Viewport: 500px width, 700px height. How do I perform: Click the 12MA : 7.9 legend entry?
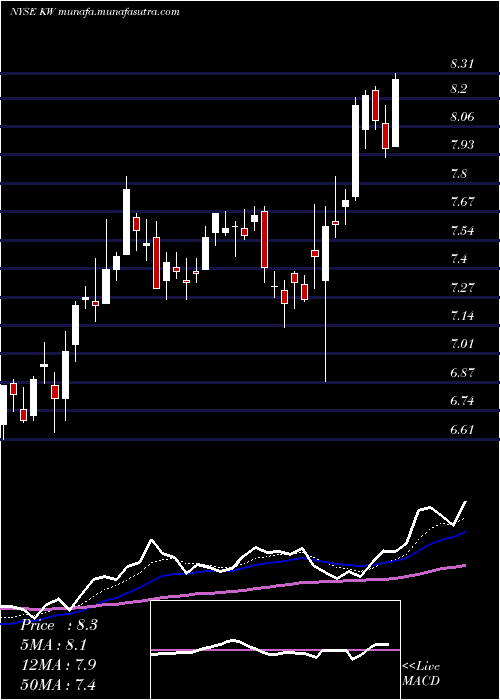click(57, 664)
